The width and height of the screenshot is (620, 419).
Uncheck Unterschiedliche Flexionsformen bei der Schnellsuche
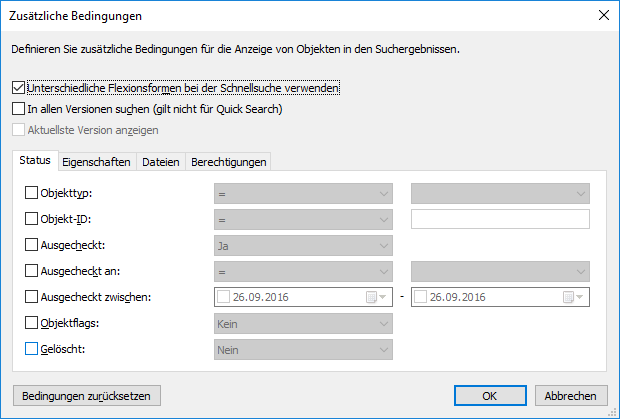(x=17, y=88)
